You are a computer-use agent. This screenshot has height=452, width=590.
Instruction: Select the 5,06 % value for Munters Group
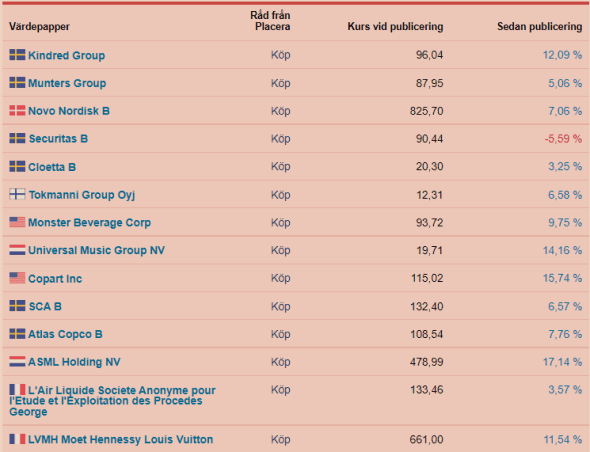[x=565, y=83]
